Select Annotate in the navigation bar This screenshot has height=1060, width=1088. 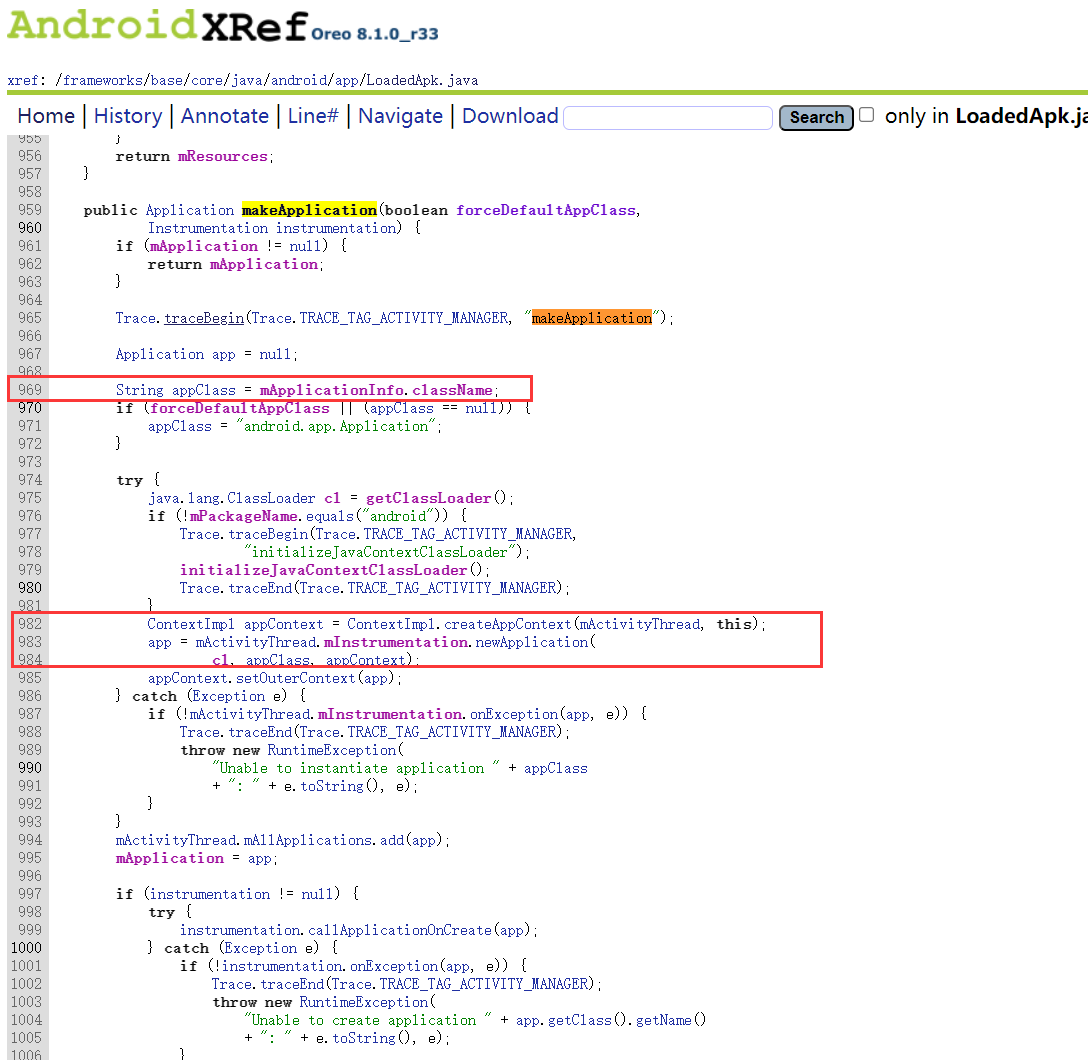(x=224, y=116)
